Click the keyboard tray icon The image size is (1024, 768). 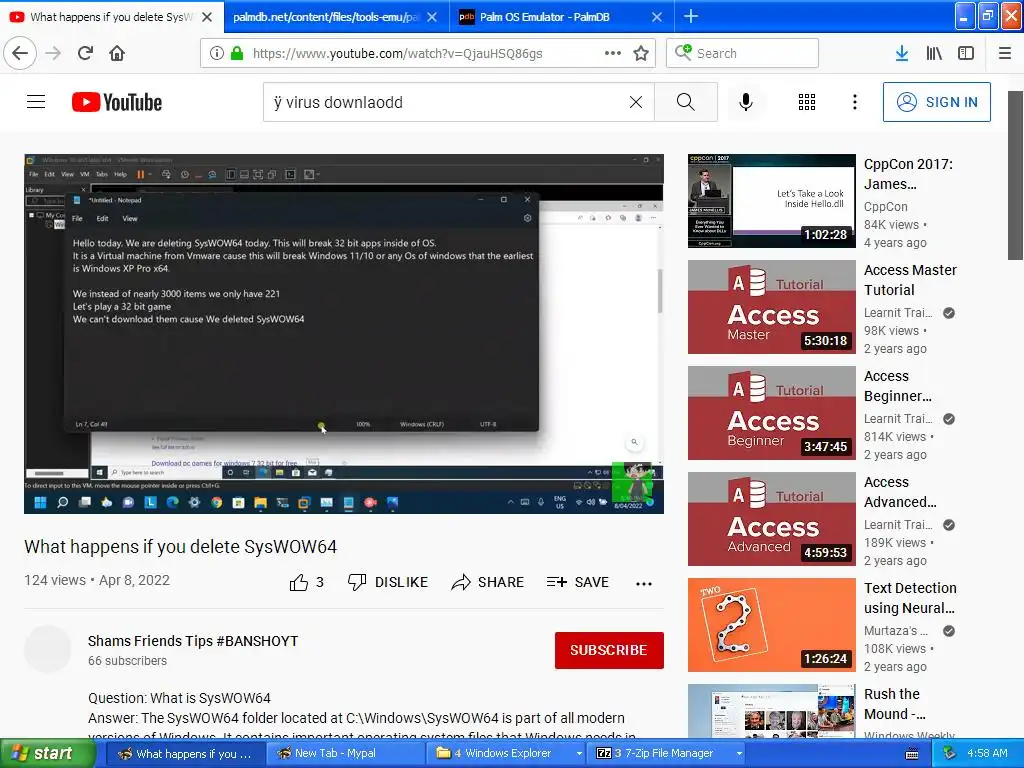(x=912, y=754)
